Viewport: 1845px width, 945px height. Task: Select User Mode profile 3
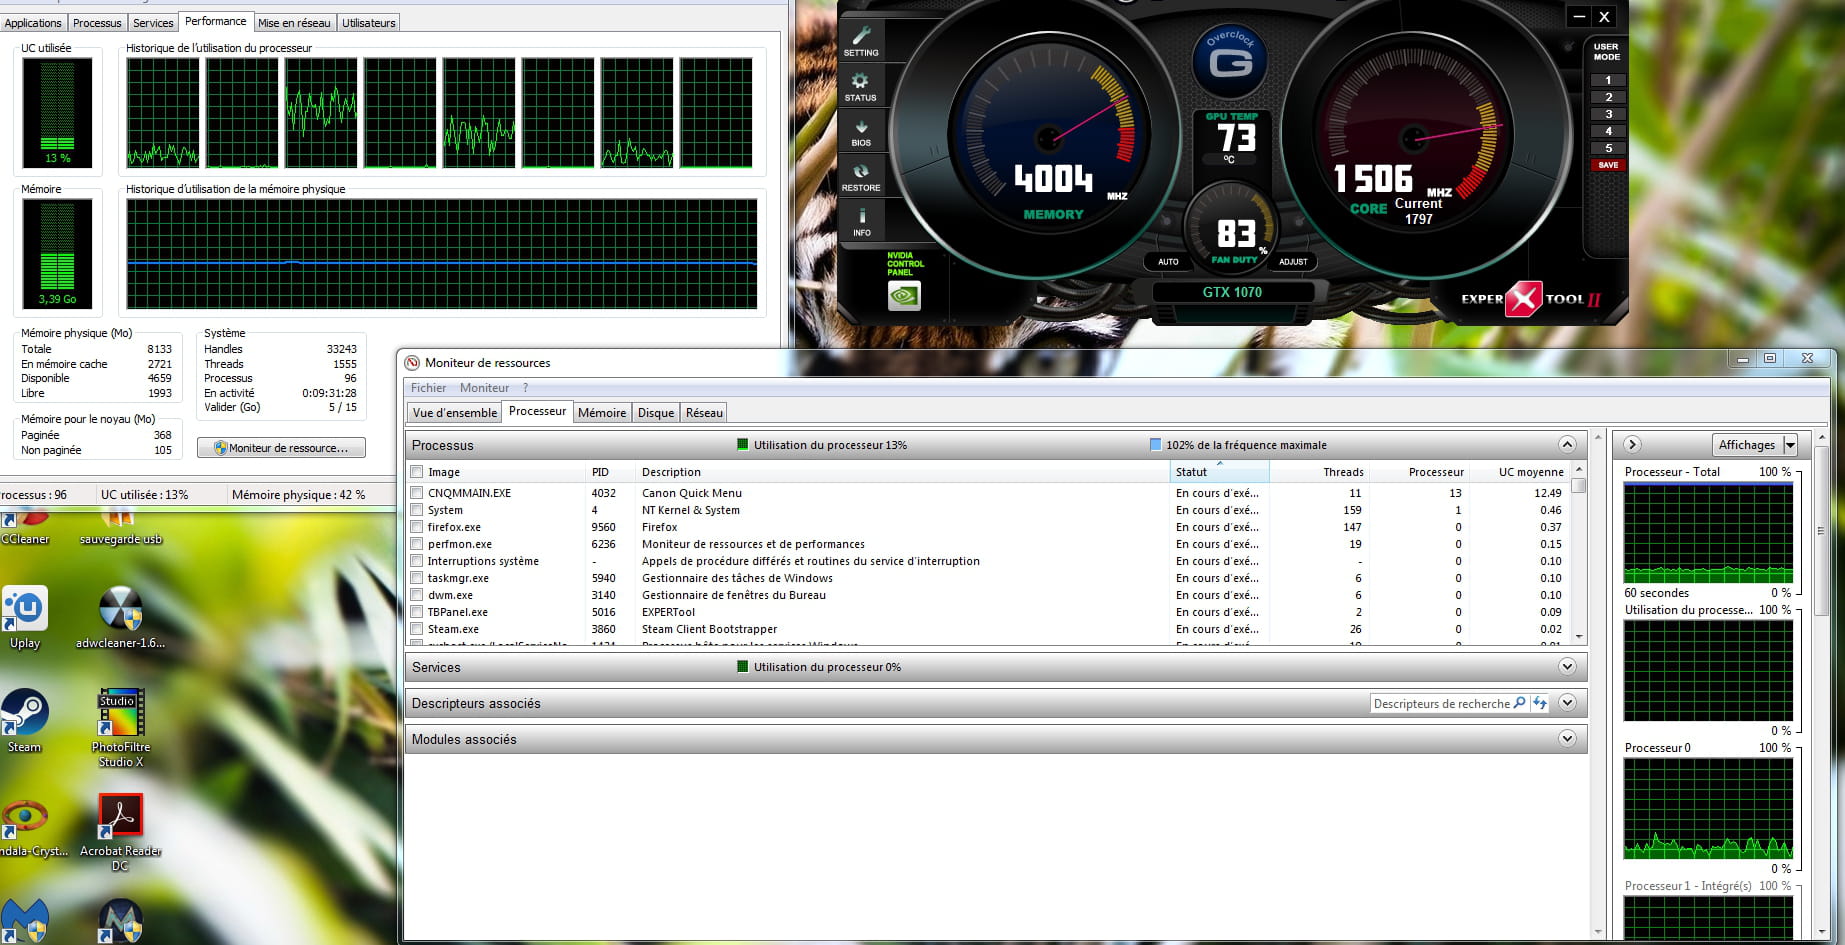tap(1608, 114)
